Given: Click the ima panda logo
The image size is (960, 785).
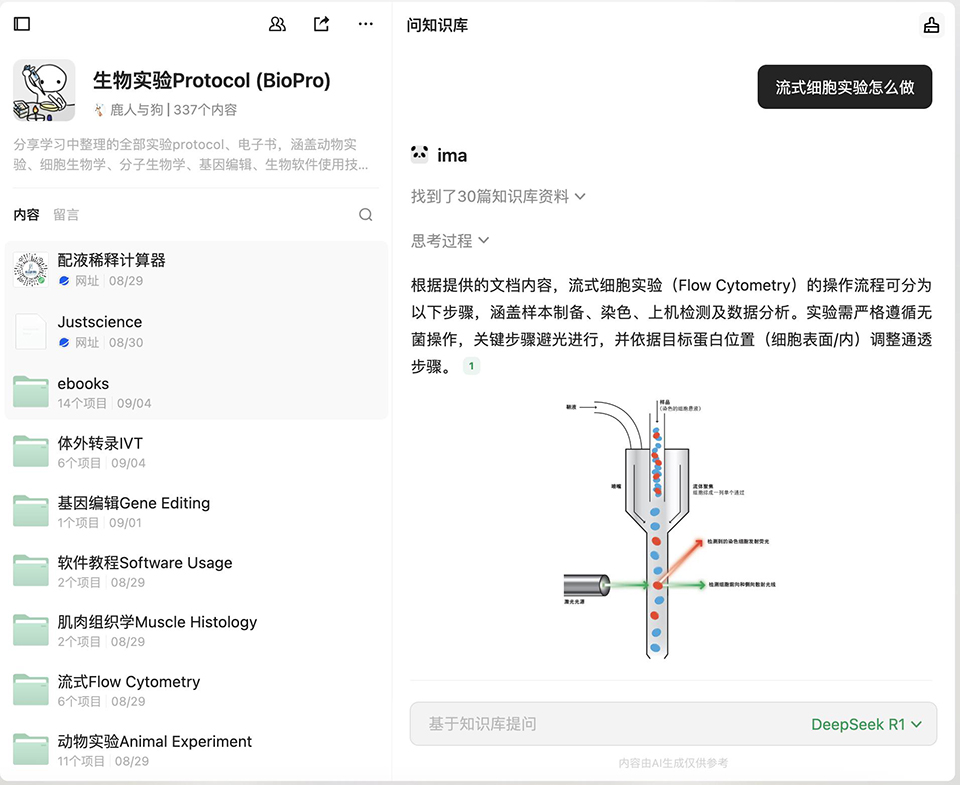Looking at the screenshot, I should [420, 155].
